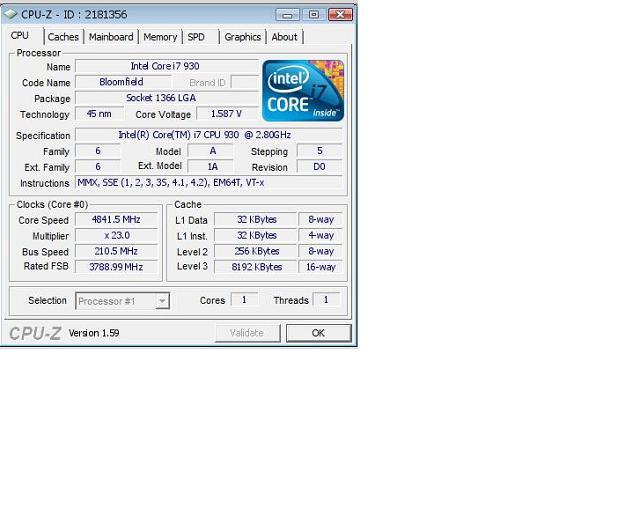Click the Revision value D0
Screen dimensions: 640x512
tap(320, 167)
